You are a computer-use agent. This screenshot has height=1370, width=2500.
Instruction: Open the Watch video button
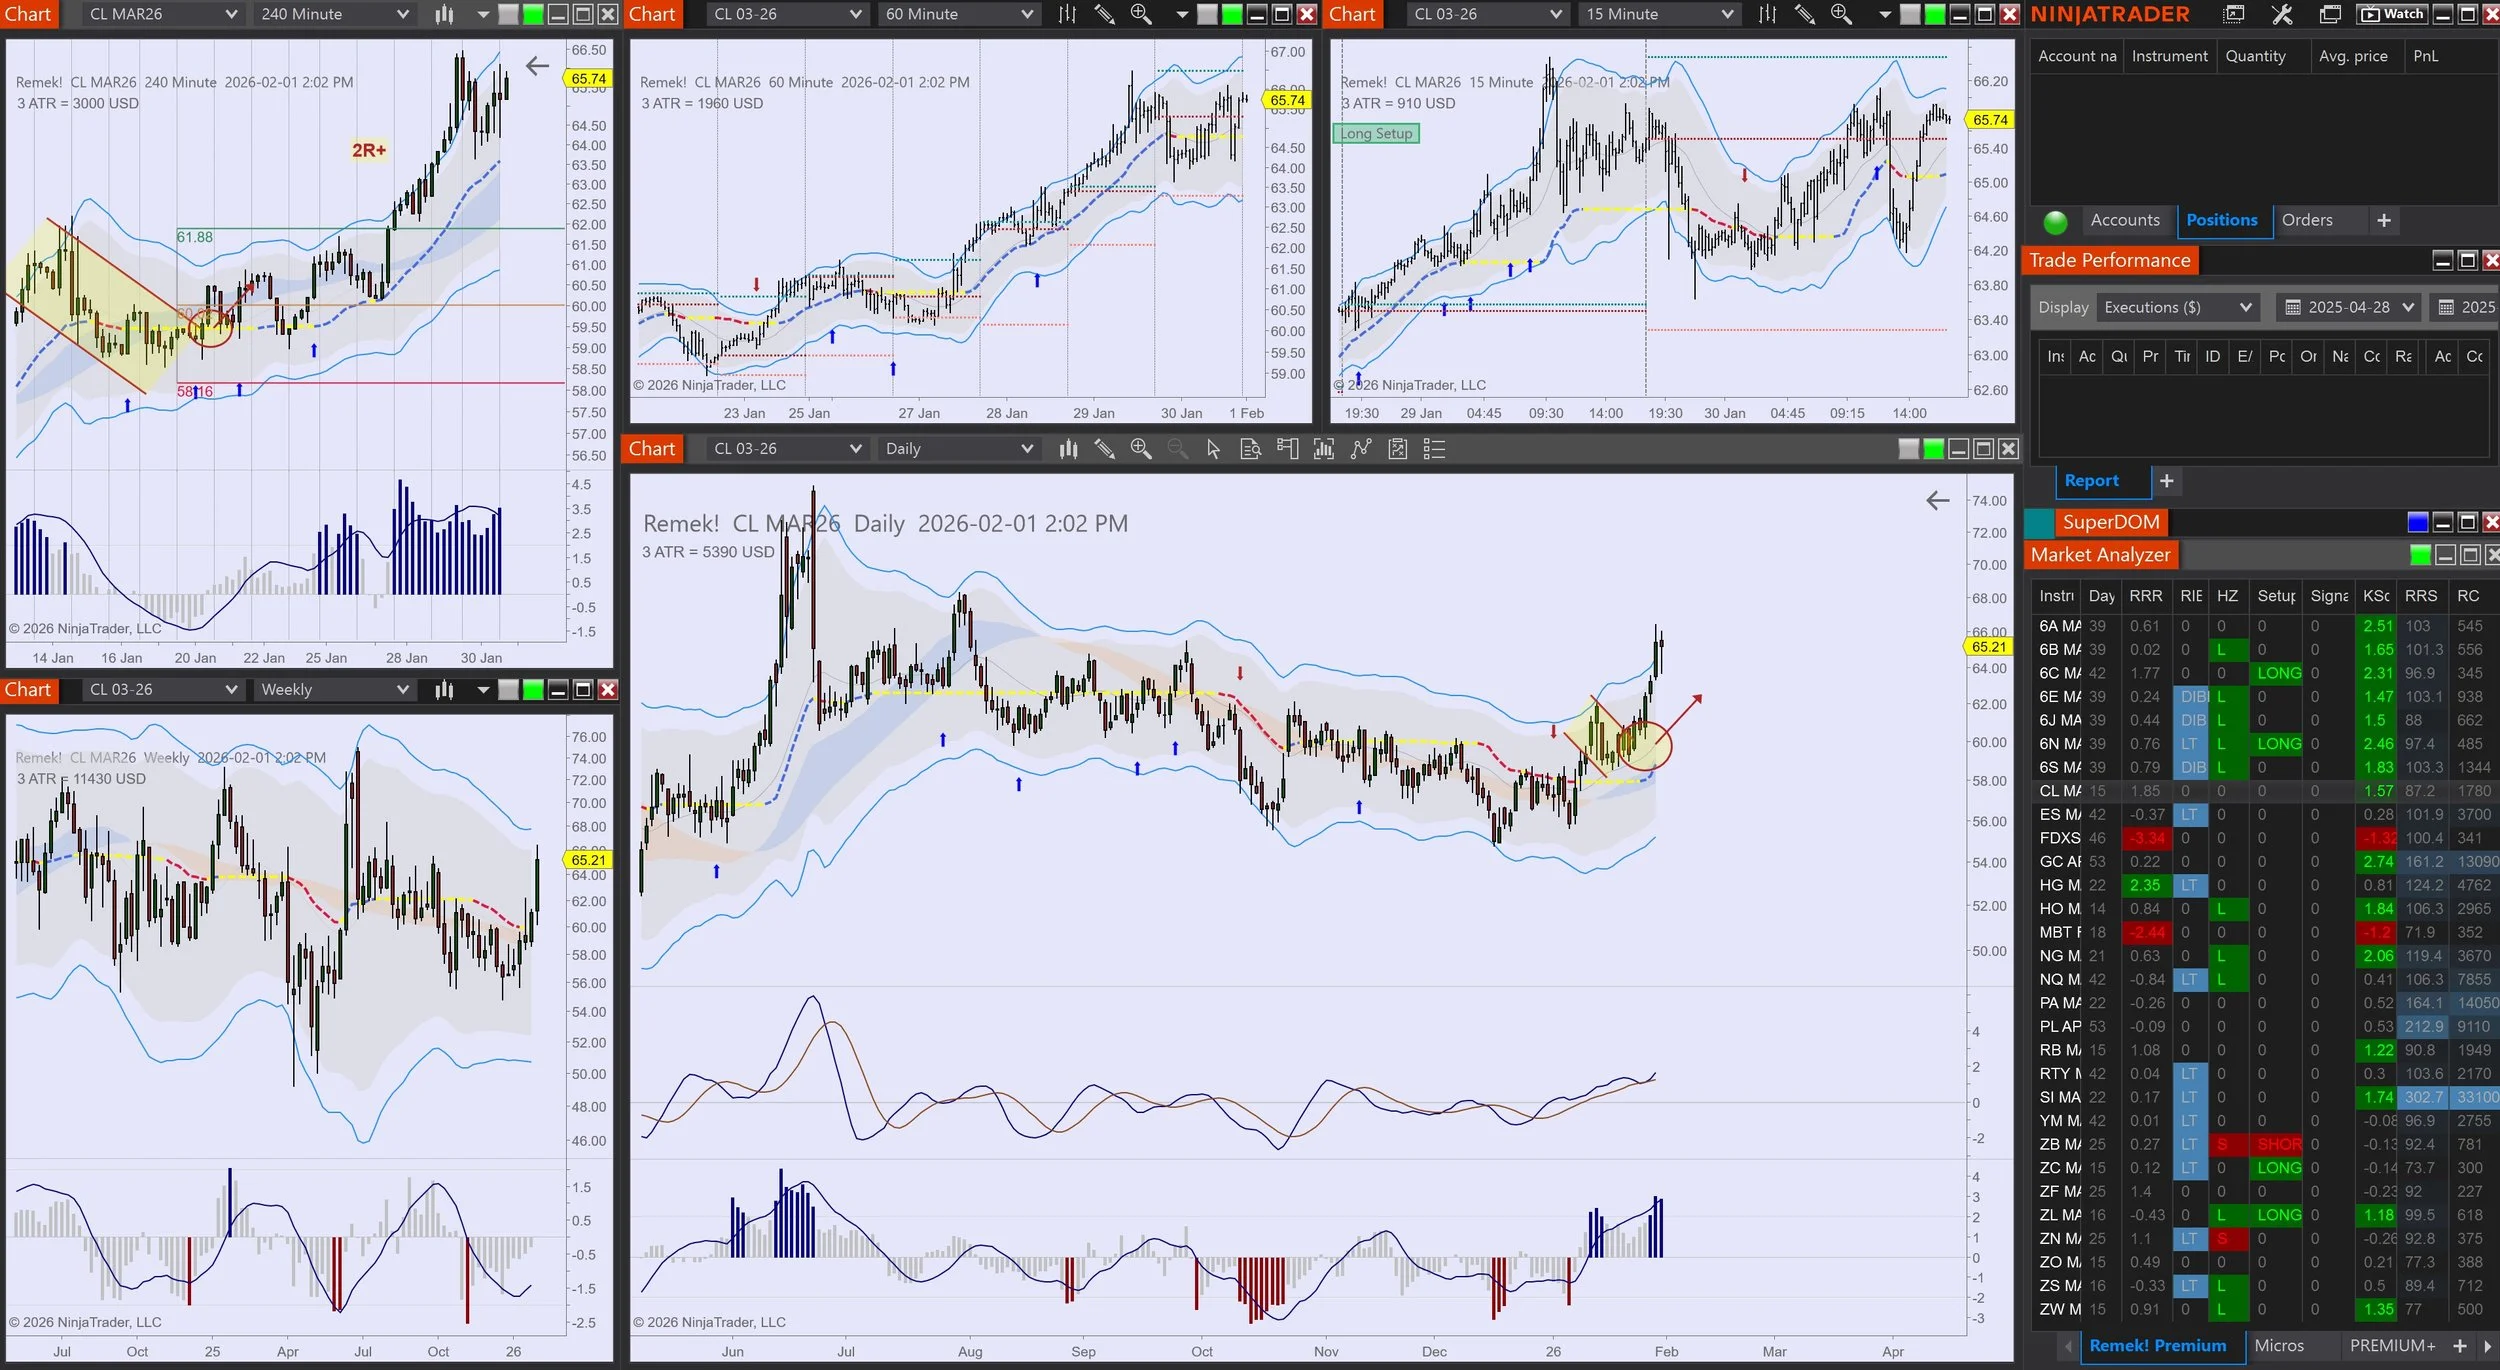2392,14
